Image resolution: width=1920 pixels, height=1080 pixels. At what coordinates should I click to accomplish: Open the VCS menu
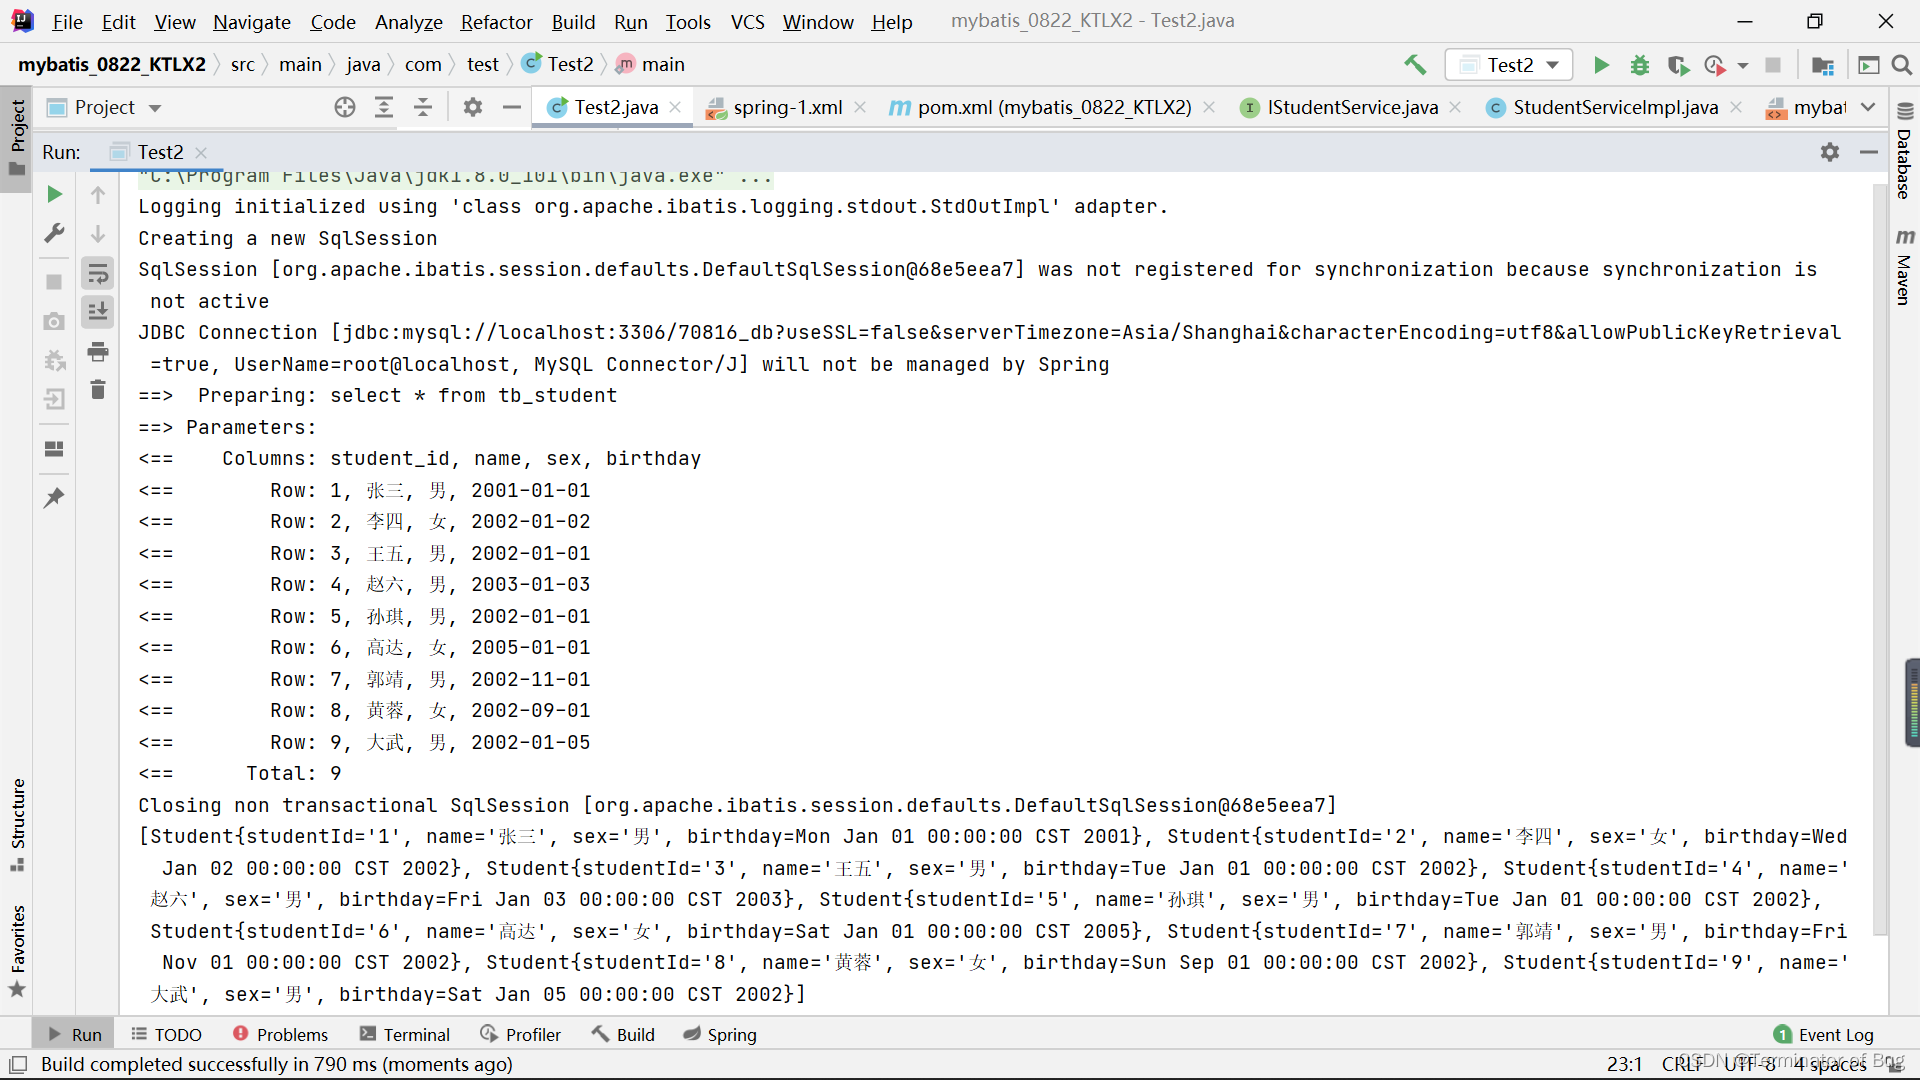(x=747, y=21)
